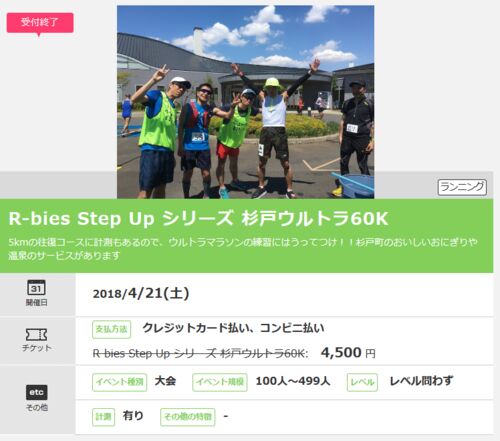The height and width of the screenshot is (441, 500).
Task: Click クレジットカード払い、コンビニ払い payment text
Action: pos(233,328)
